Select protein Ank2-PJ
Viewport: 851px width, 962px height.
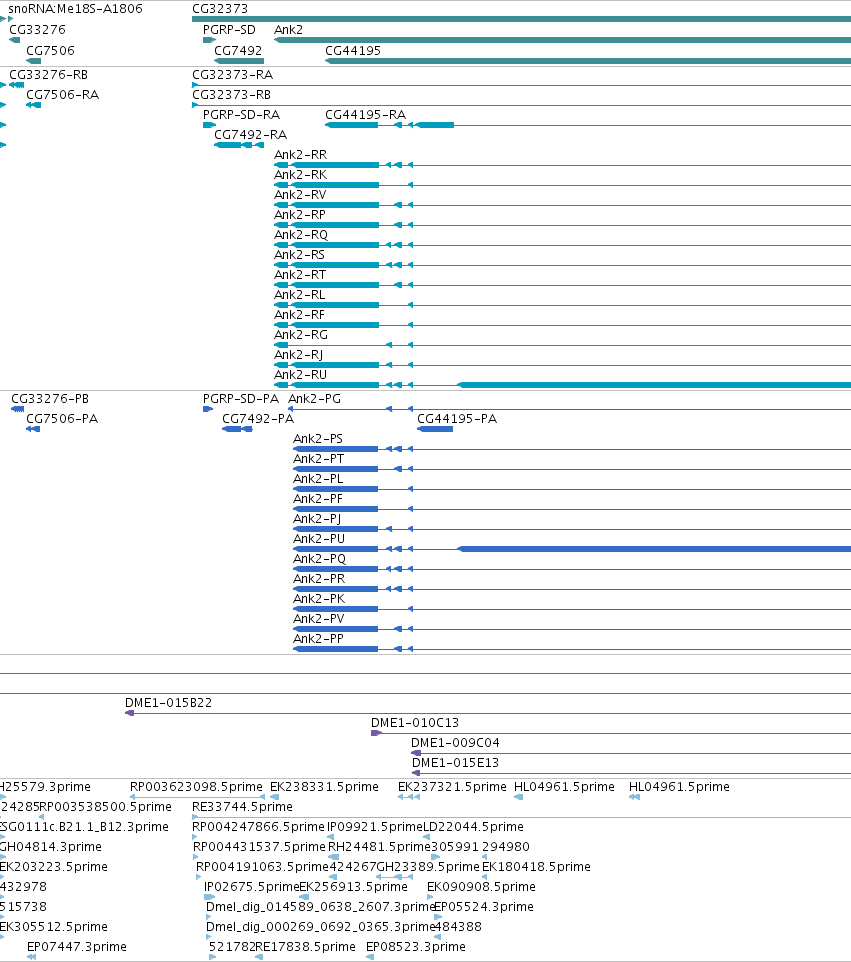317,518
